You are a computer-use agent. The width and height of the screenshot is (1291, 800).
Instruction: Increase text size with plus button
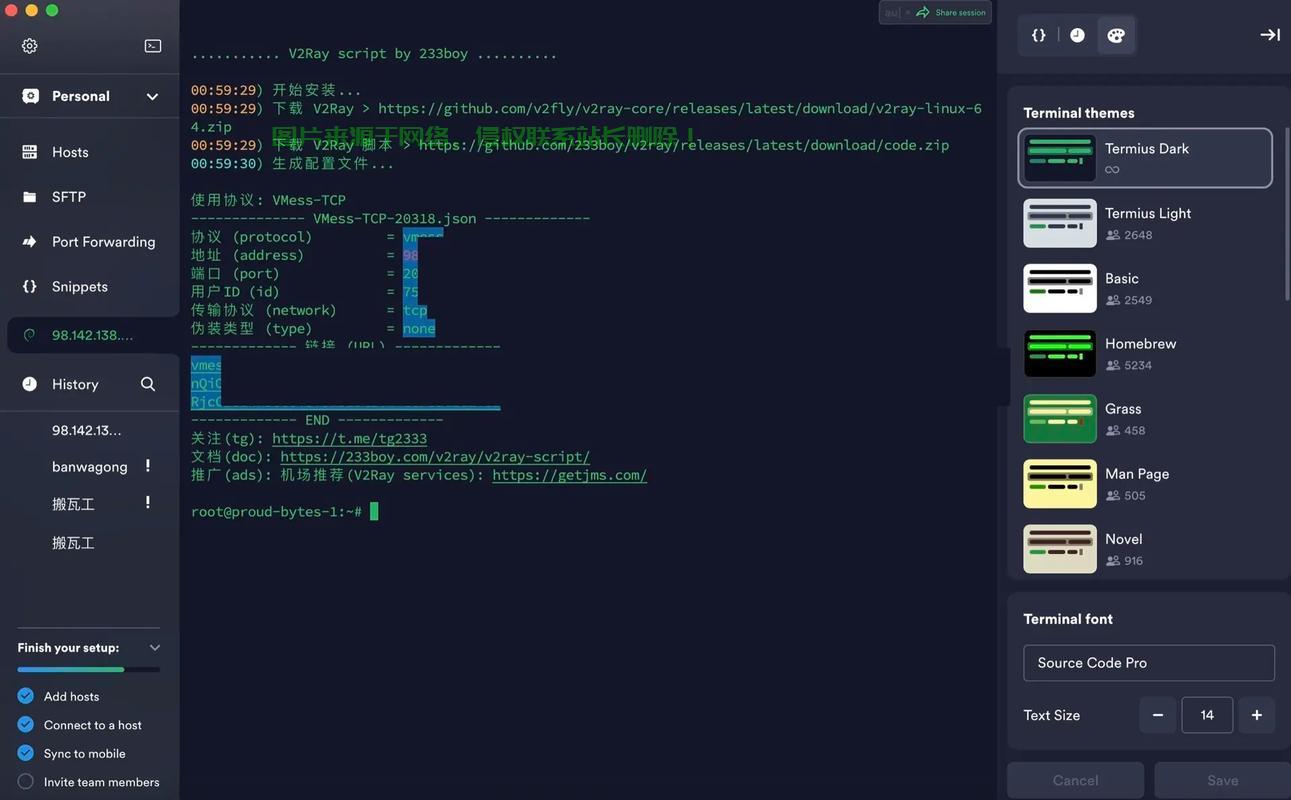[1257, 715]
